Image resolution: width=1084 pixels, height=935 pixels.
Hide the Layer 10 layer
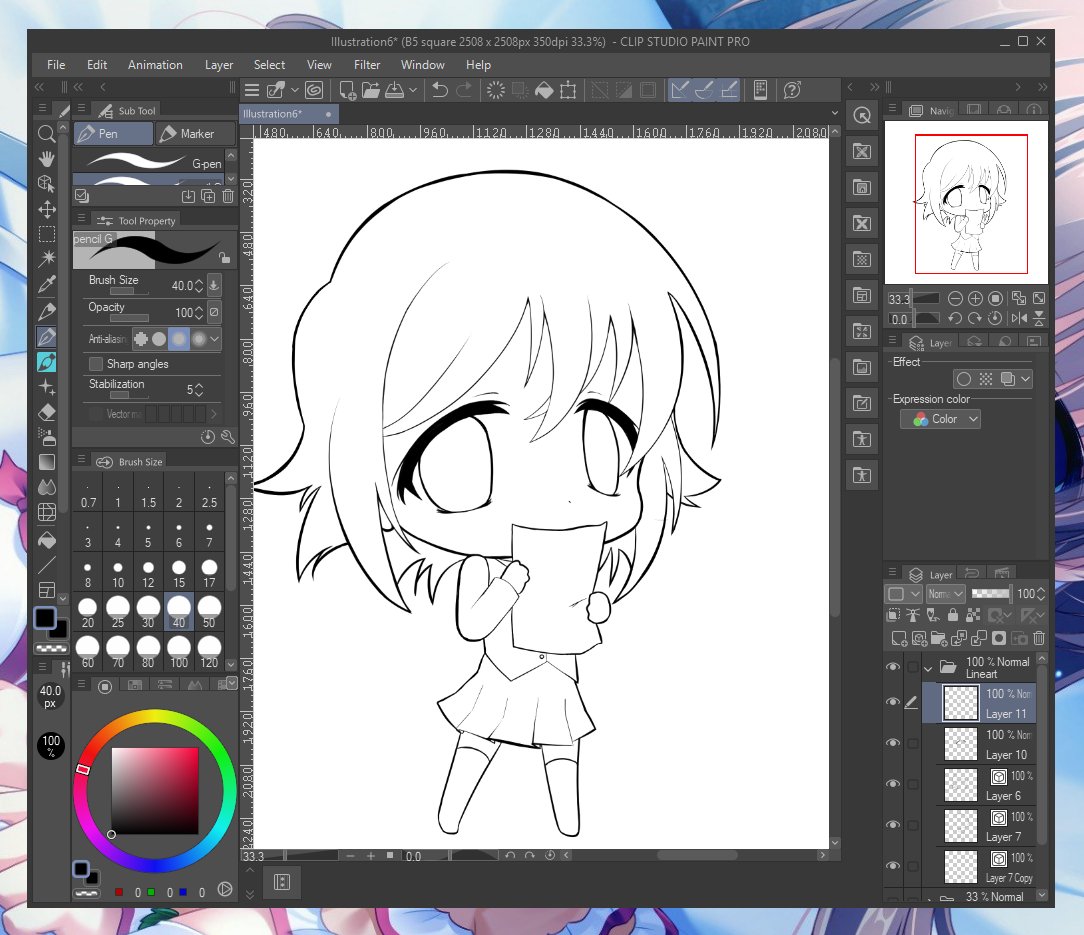click(893, 743)
